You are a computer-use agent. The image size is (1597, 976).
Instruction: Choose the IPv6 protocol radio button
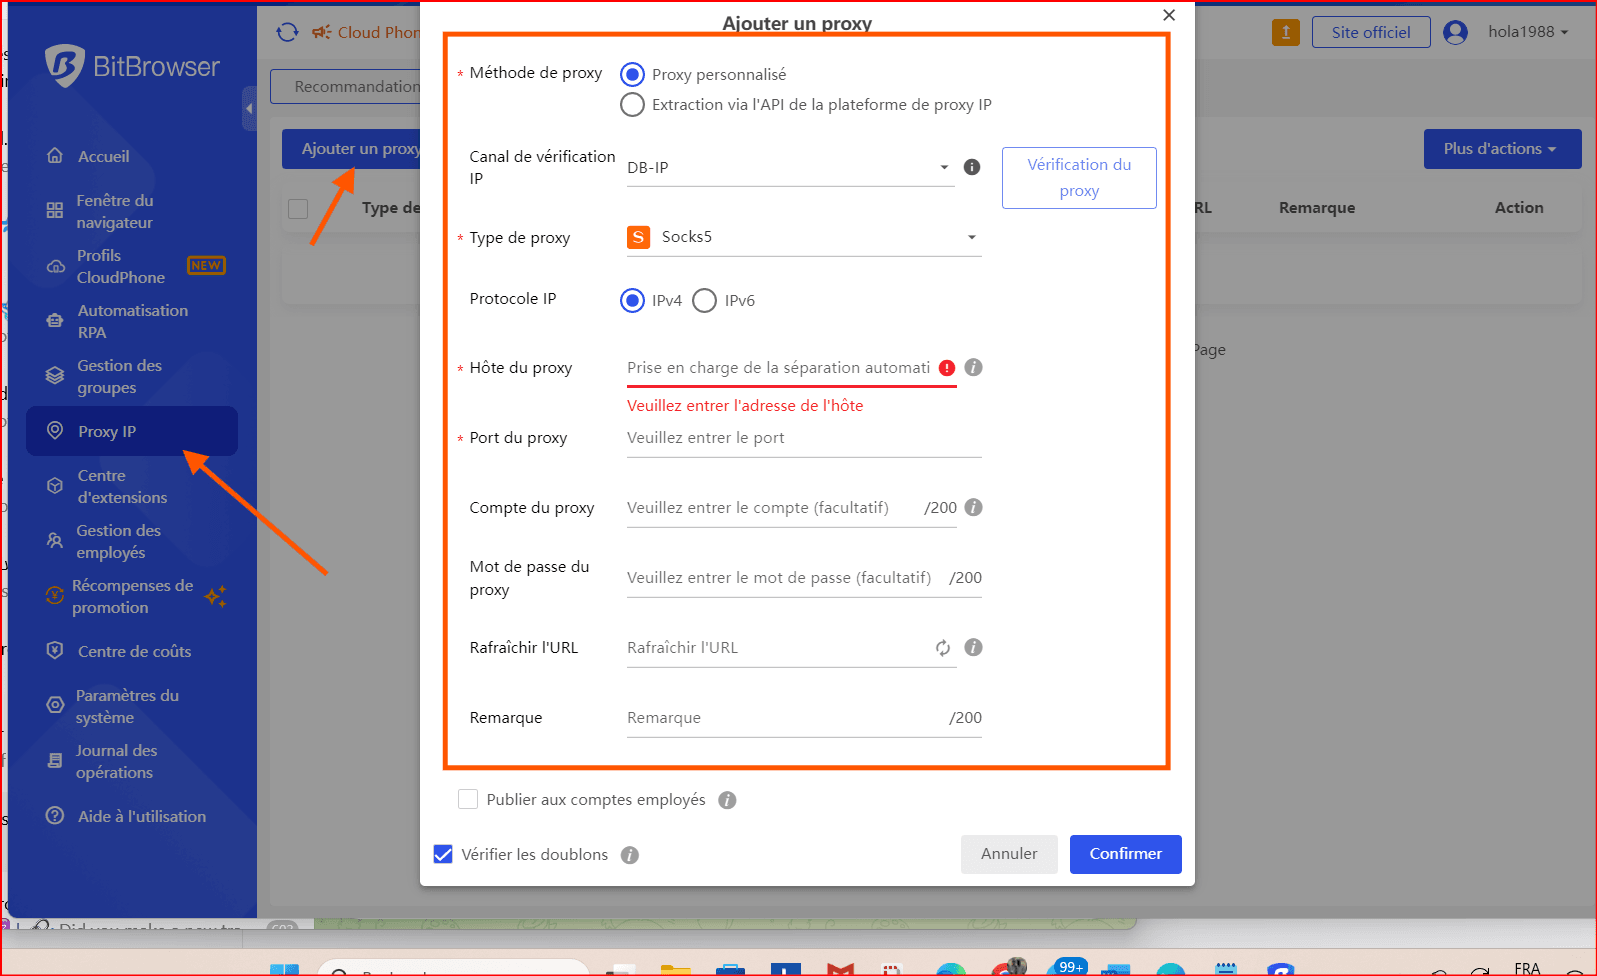(704, 301)
